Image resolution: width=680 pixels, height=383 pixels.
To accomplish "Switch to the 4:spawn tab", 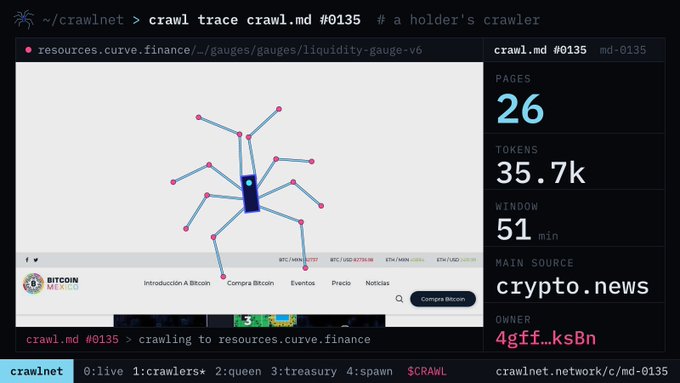I will point(369,371).
